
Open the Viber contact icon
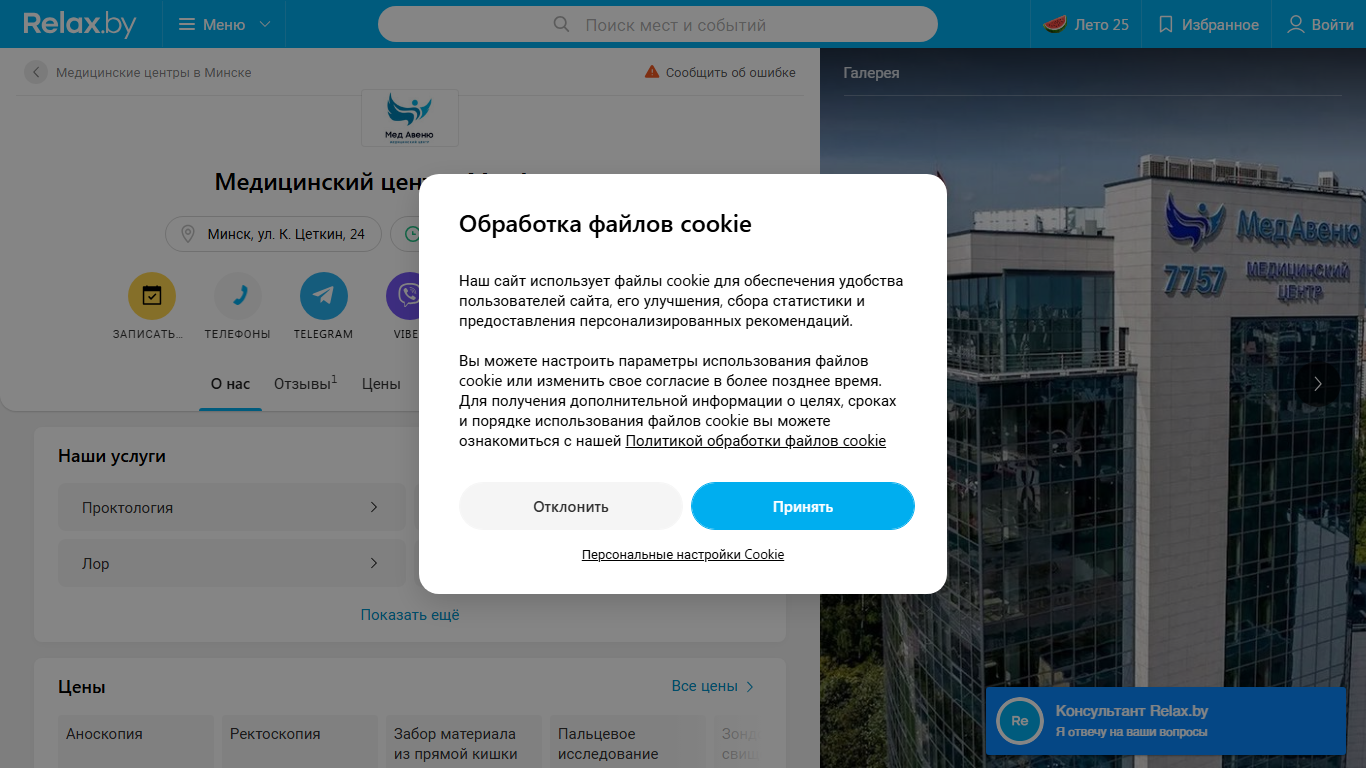coord(403,296)
